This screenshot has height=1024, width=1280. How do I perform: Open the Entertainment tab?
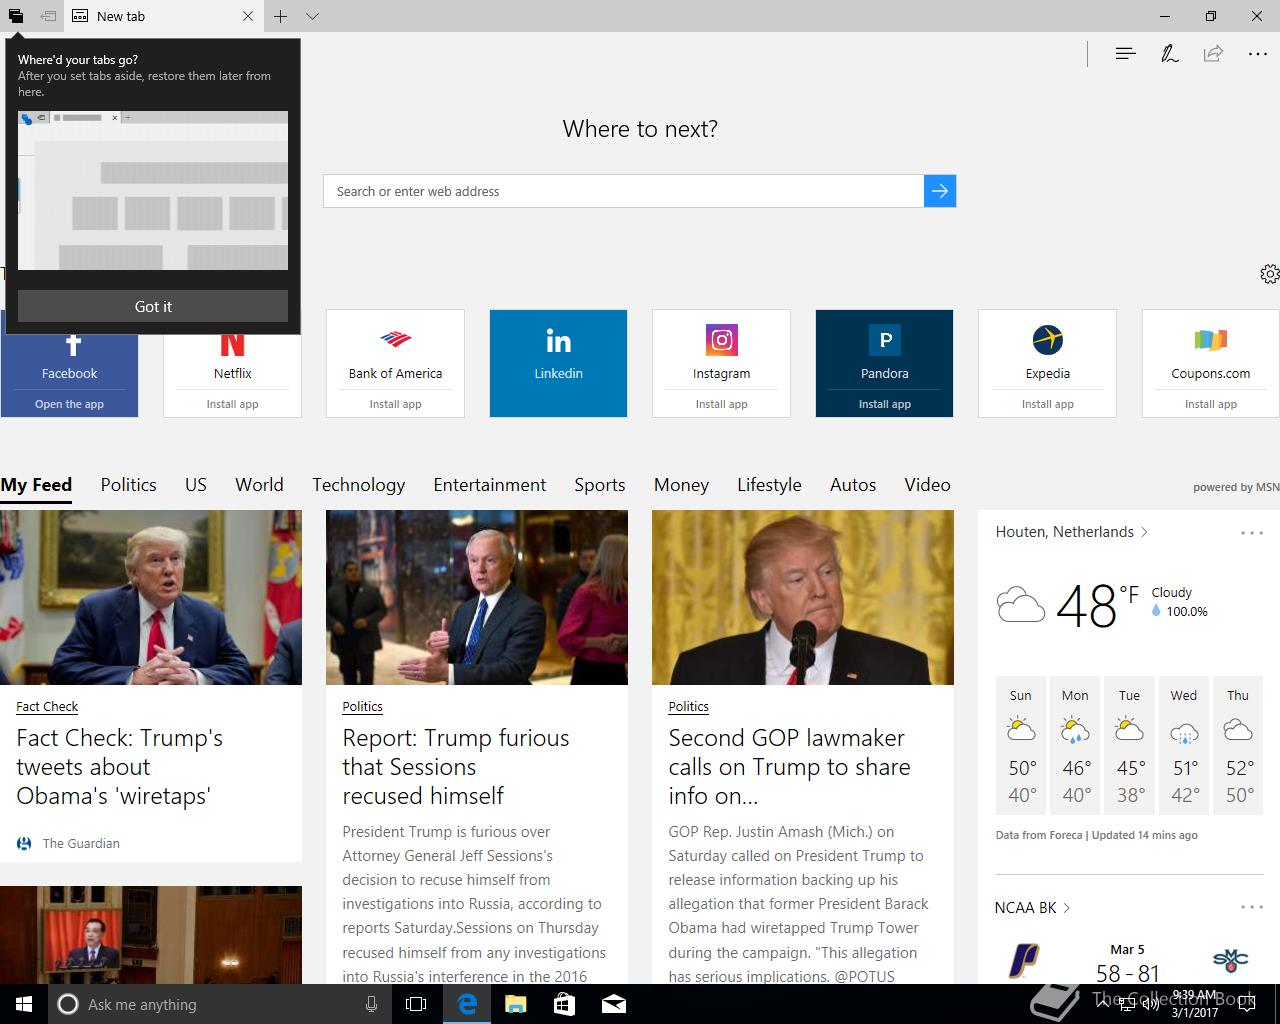489,485
